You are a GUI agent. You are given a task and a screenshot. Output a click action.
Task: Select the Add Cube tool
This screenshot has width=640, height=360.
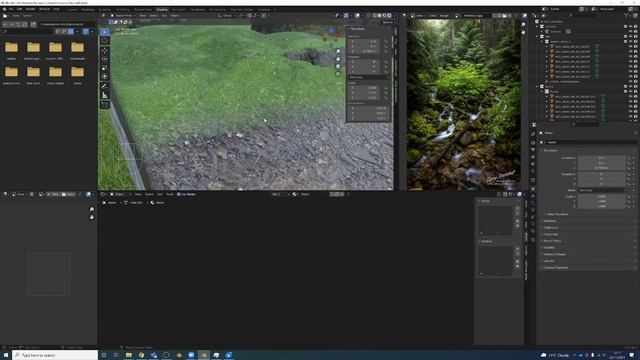(105, 105)
